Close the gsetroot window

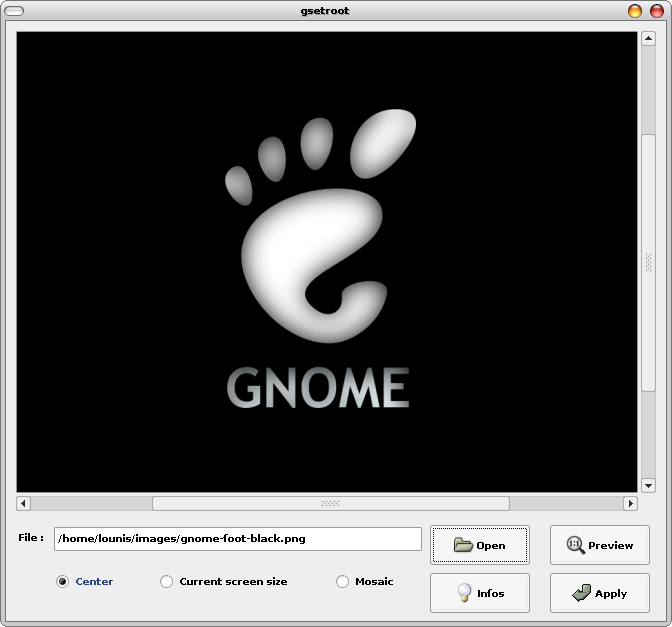[656, 11]
